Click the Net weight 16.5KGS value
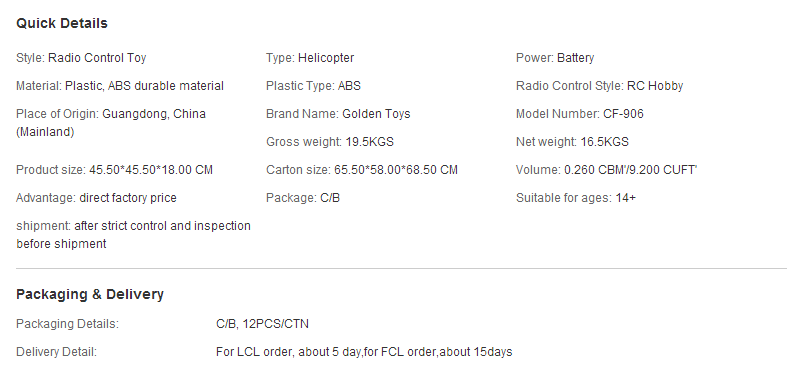Viewport: 787px width, 378px height. tap(604, 142)
